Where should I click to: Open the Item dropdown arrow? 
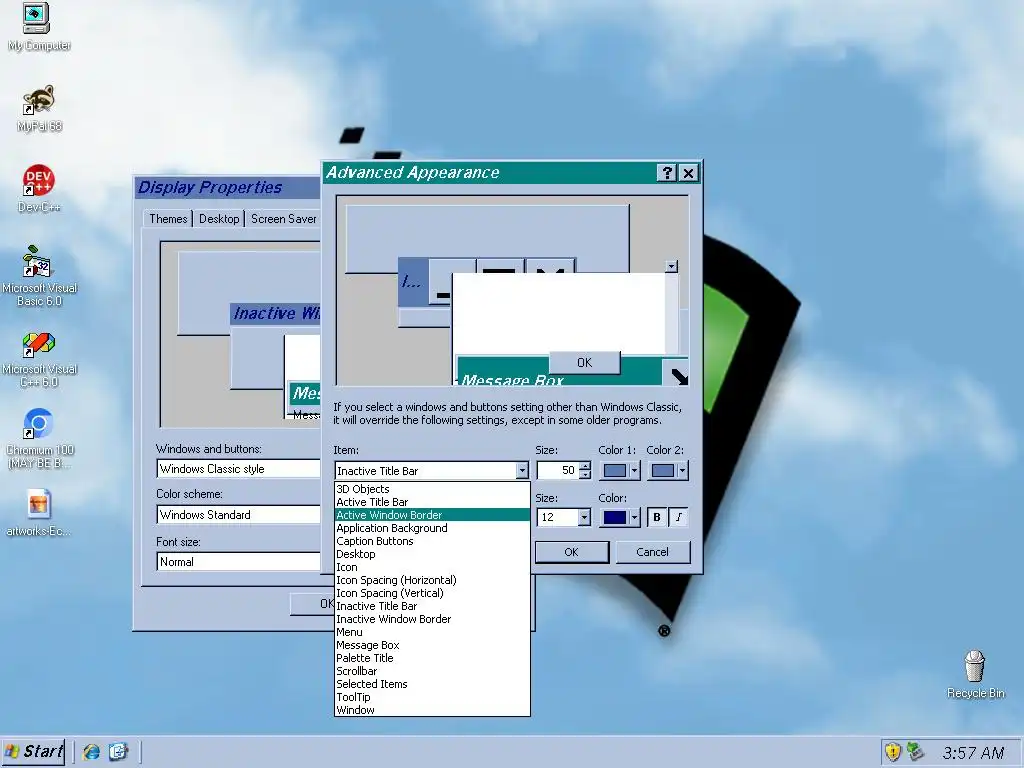522,470
